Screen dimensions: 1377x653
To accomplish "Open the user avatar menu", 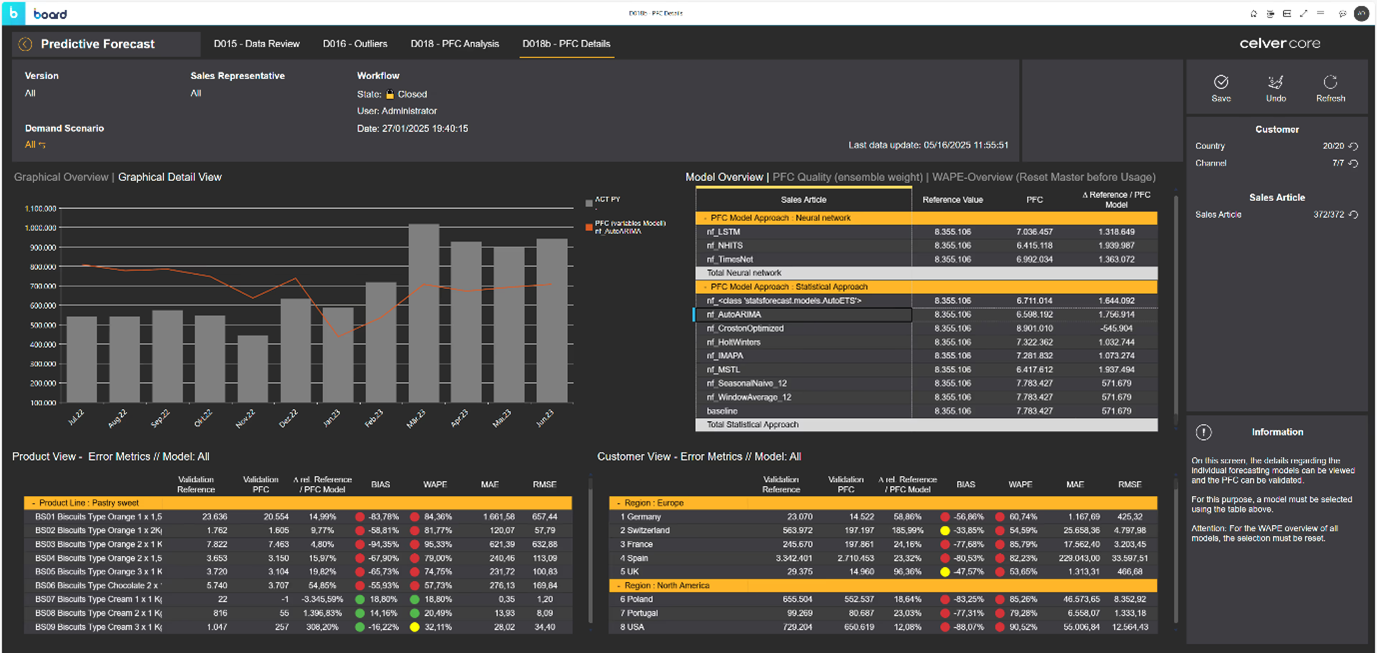I will point(1361,14).
